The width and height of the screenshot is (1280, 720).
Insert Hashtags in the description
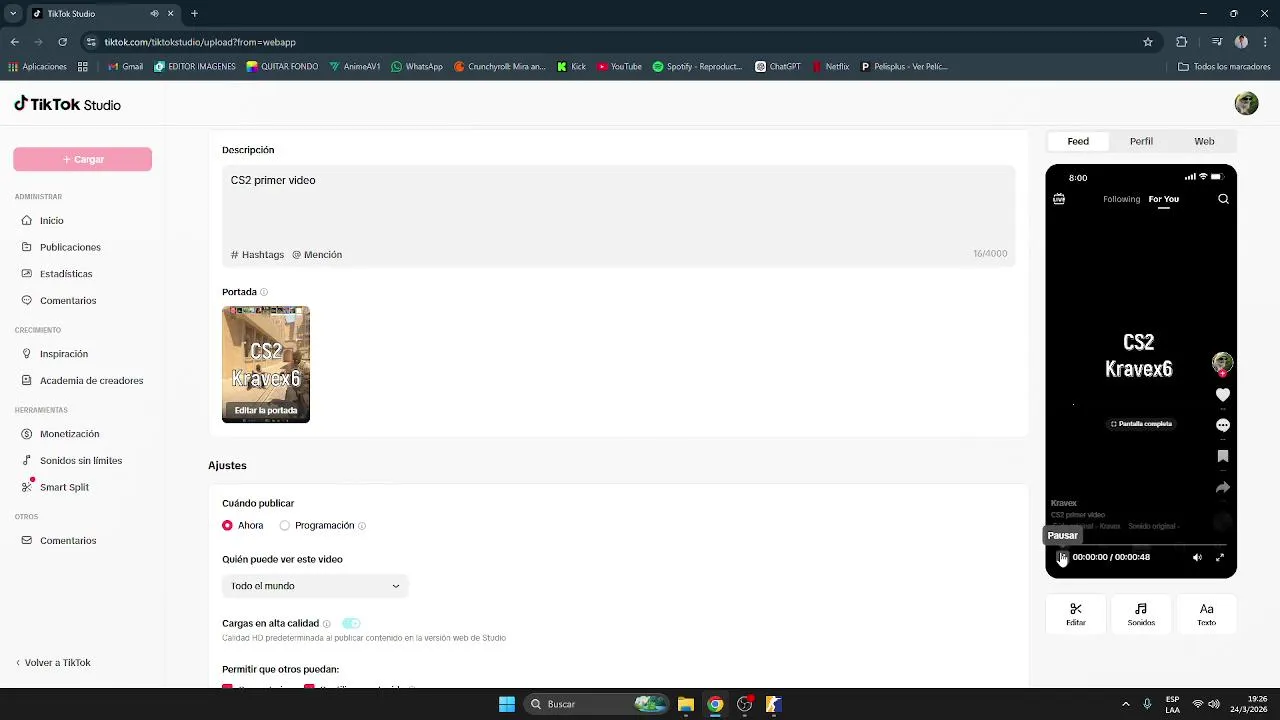(x=257, y=255)
